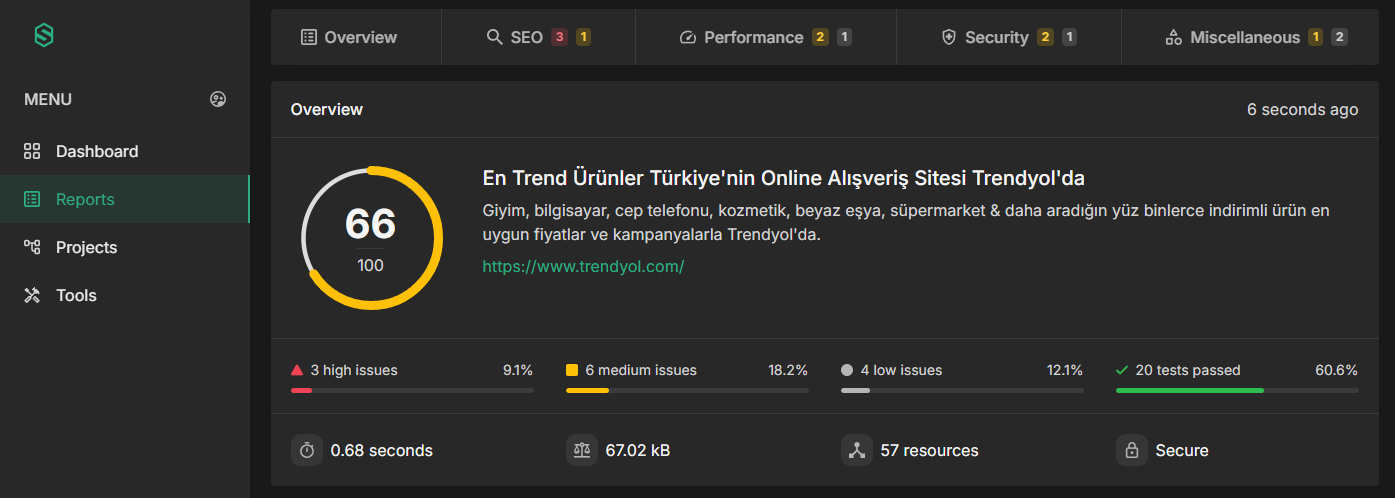Screen dimensions: 1395x498
Task: Click the Projects nodes icon
Action: tap(32, 247)
